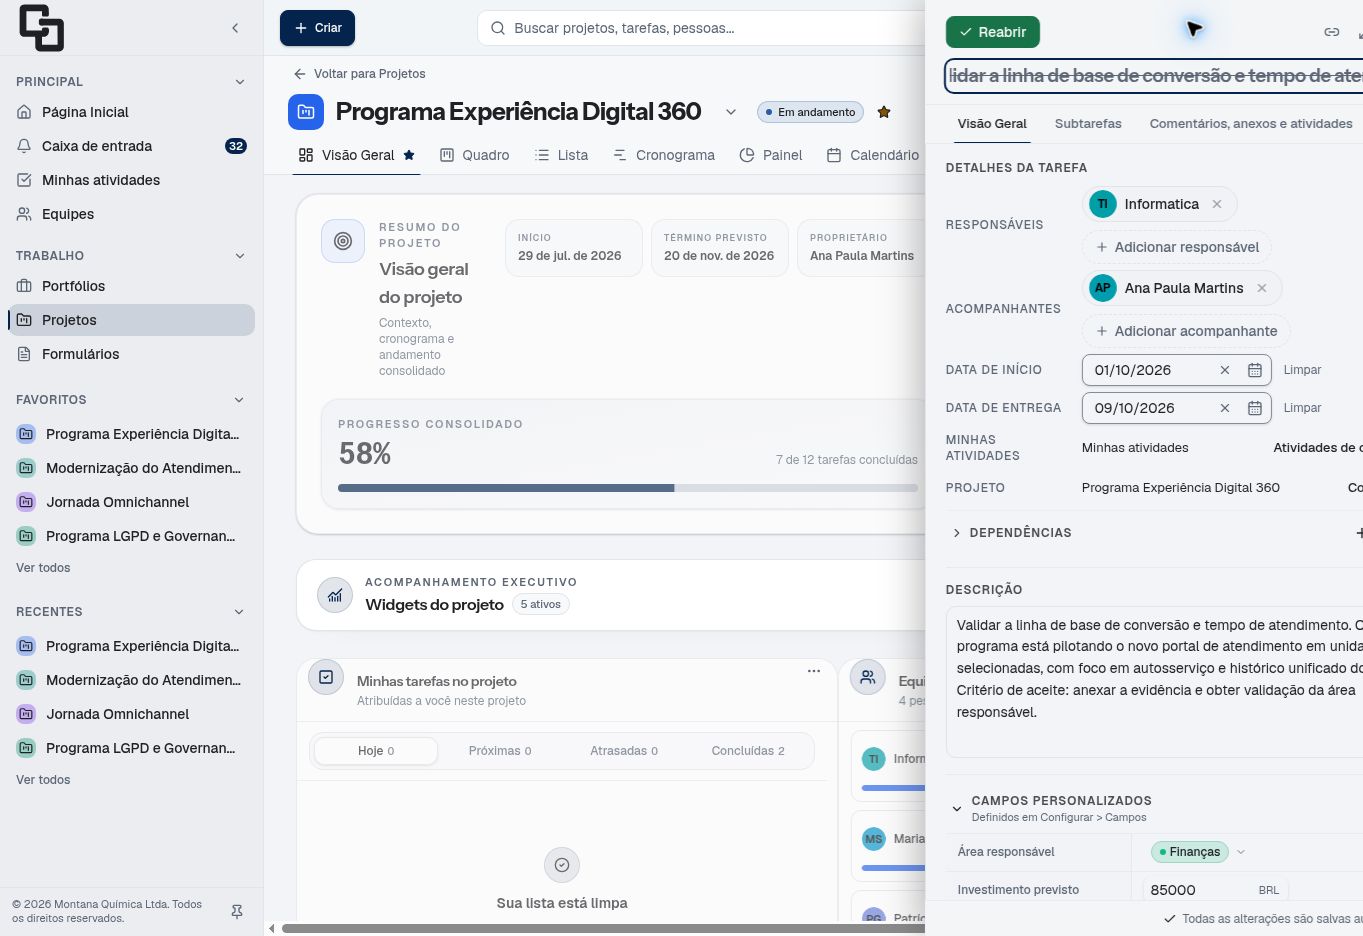
Task: Switch to the Quadro view tab
Action: pyautogui.click(x=475, y=155)
